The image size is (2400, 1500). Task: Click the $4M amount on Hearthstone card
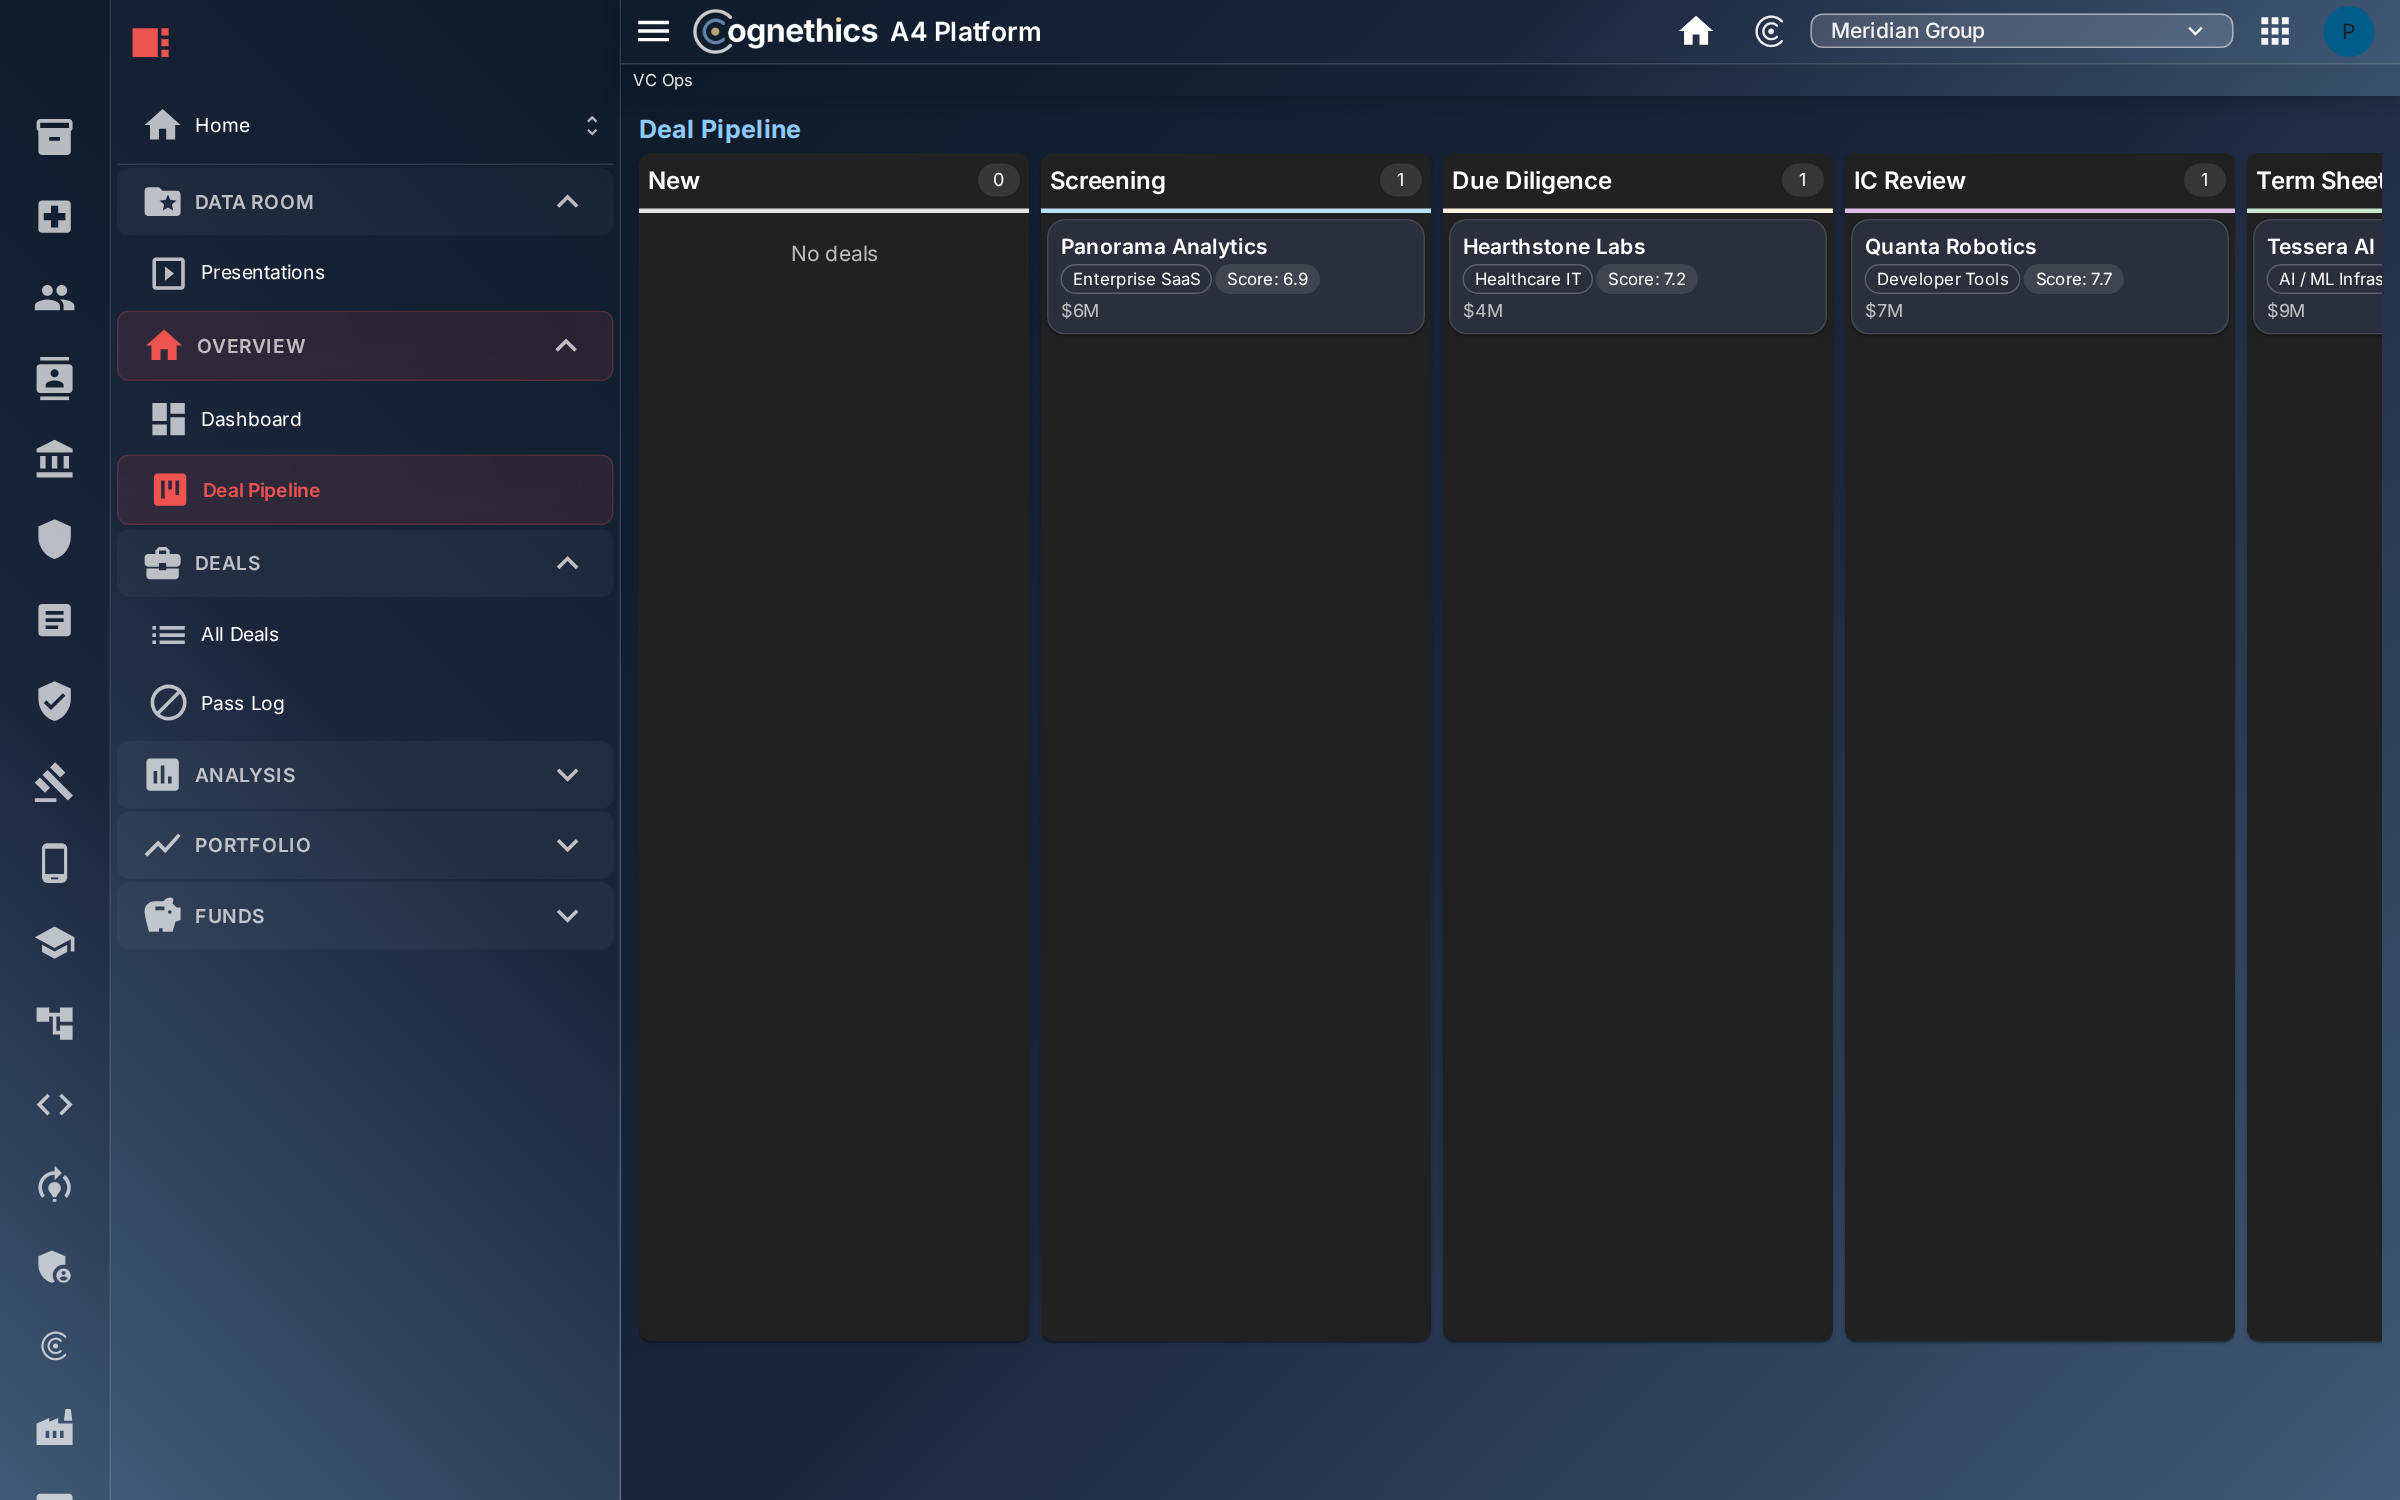click(x=1482, y=311)
